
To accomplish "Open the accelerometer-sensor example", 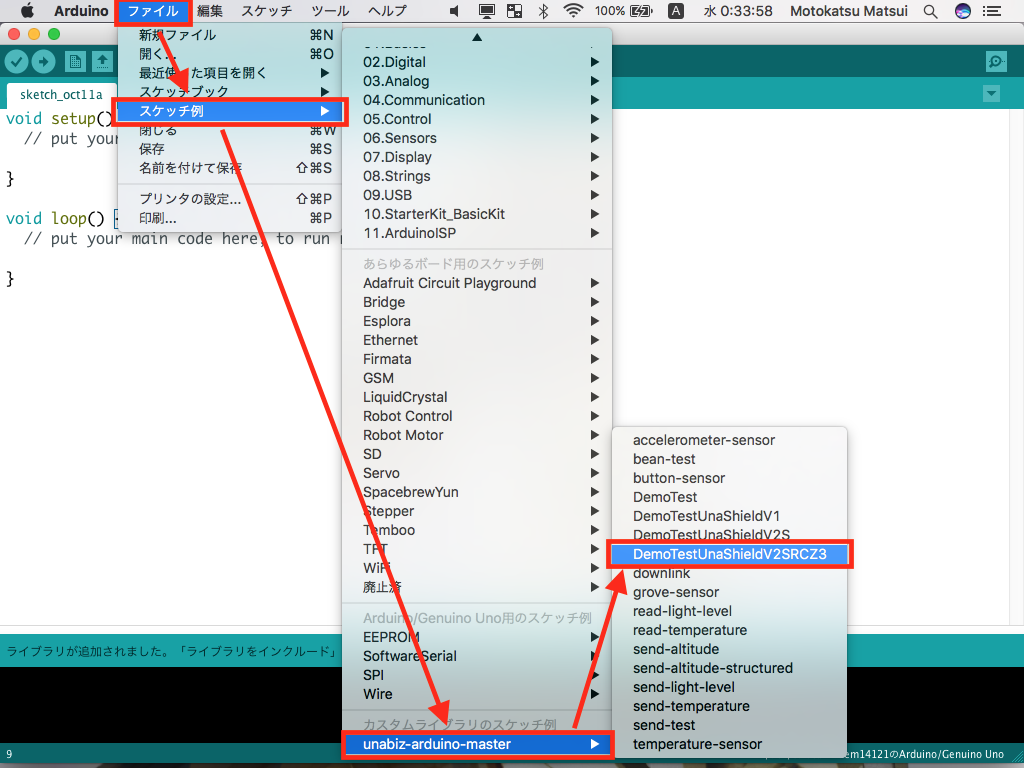I will click(x=729, y=440).
